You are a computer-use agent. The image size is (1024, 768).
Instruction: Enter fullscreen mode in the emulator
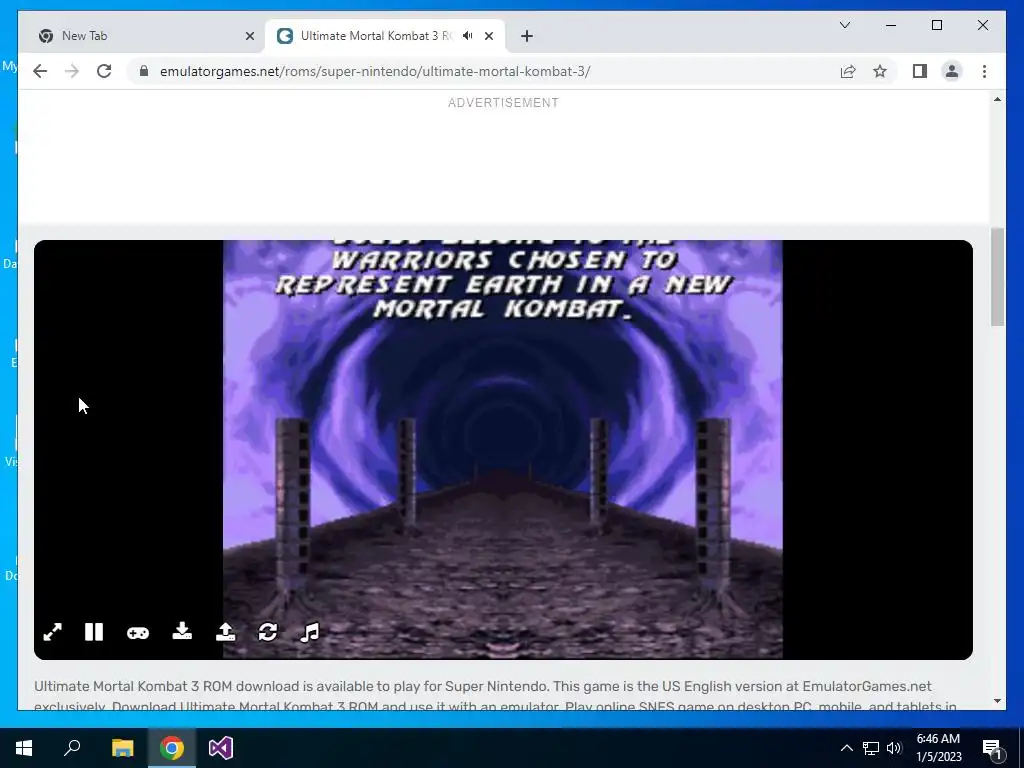(x=52, y=632)
